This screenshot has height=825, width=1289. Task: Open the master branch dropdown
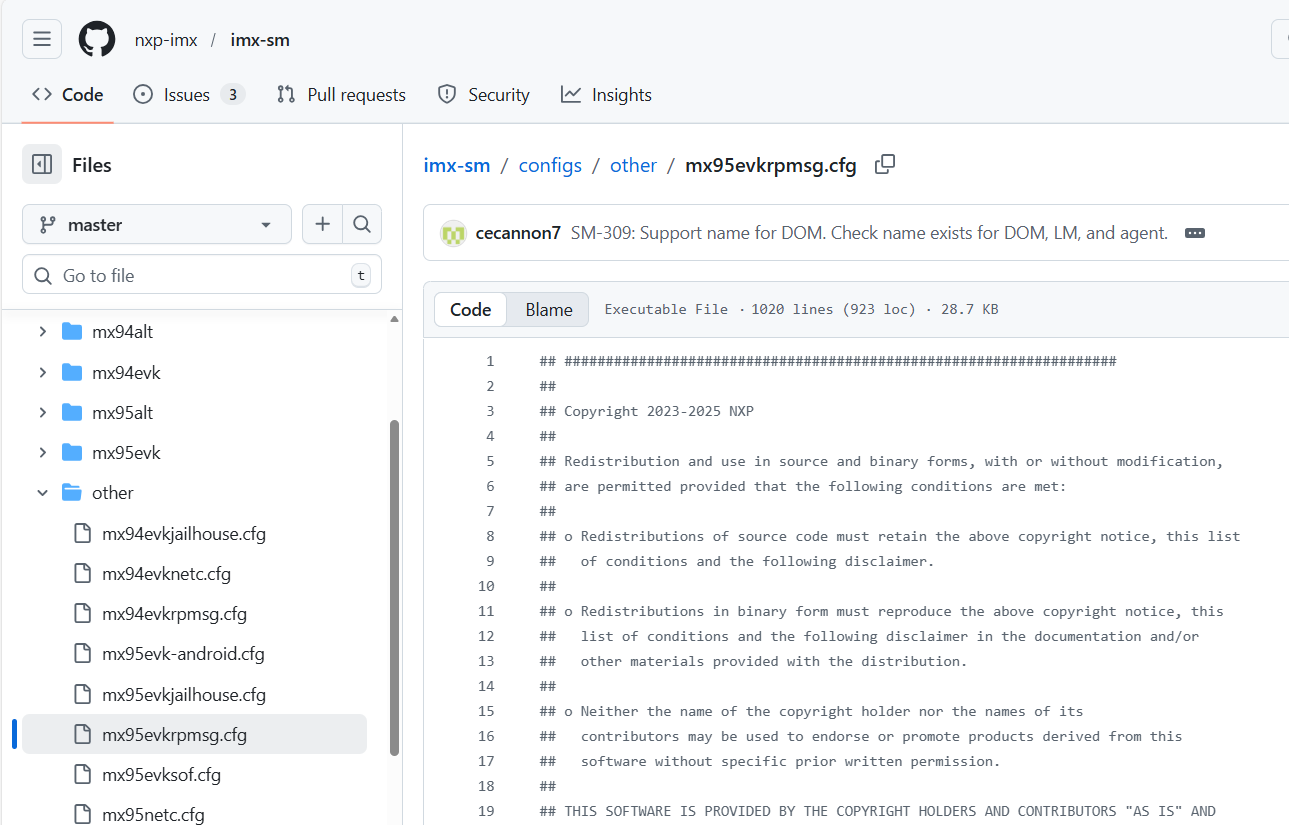[157, 225]
